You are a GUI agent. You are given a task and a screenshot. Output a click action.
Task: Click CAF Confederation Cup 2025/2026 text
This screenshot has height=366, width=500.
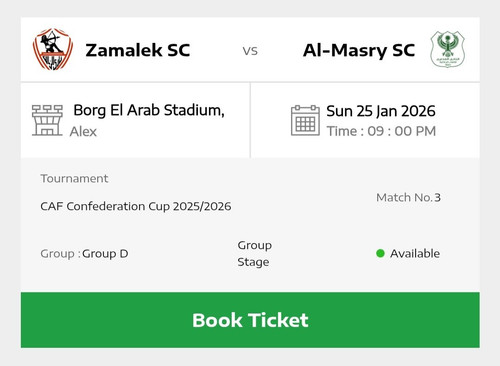point(136,206)
